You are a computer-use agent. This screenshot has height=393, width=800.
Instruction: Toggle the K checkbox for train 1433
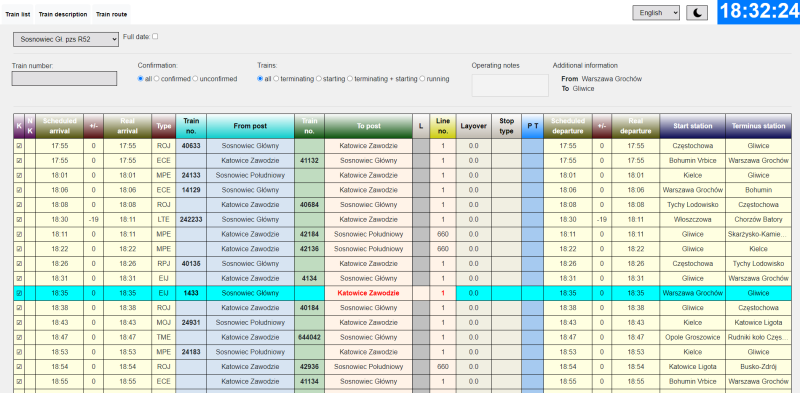pos(19,293)
